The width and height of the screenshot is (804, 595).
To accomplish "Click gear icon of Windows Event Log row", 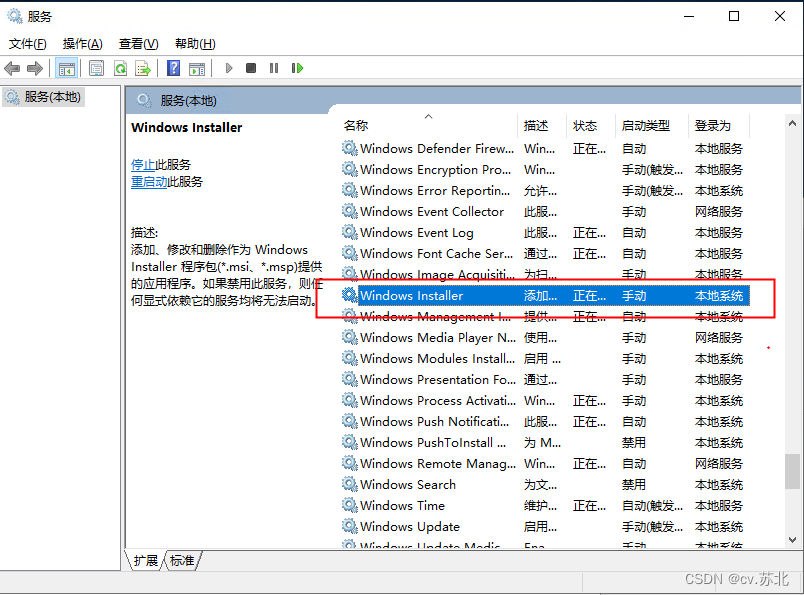I will coord(350,232).
